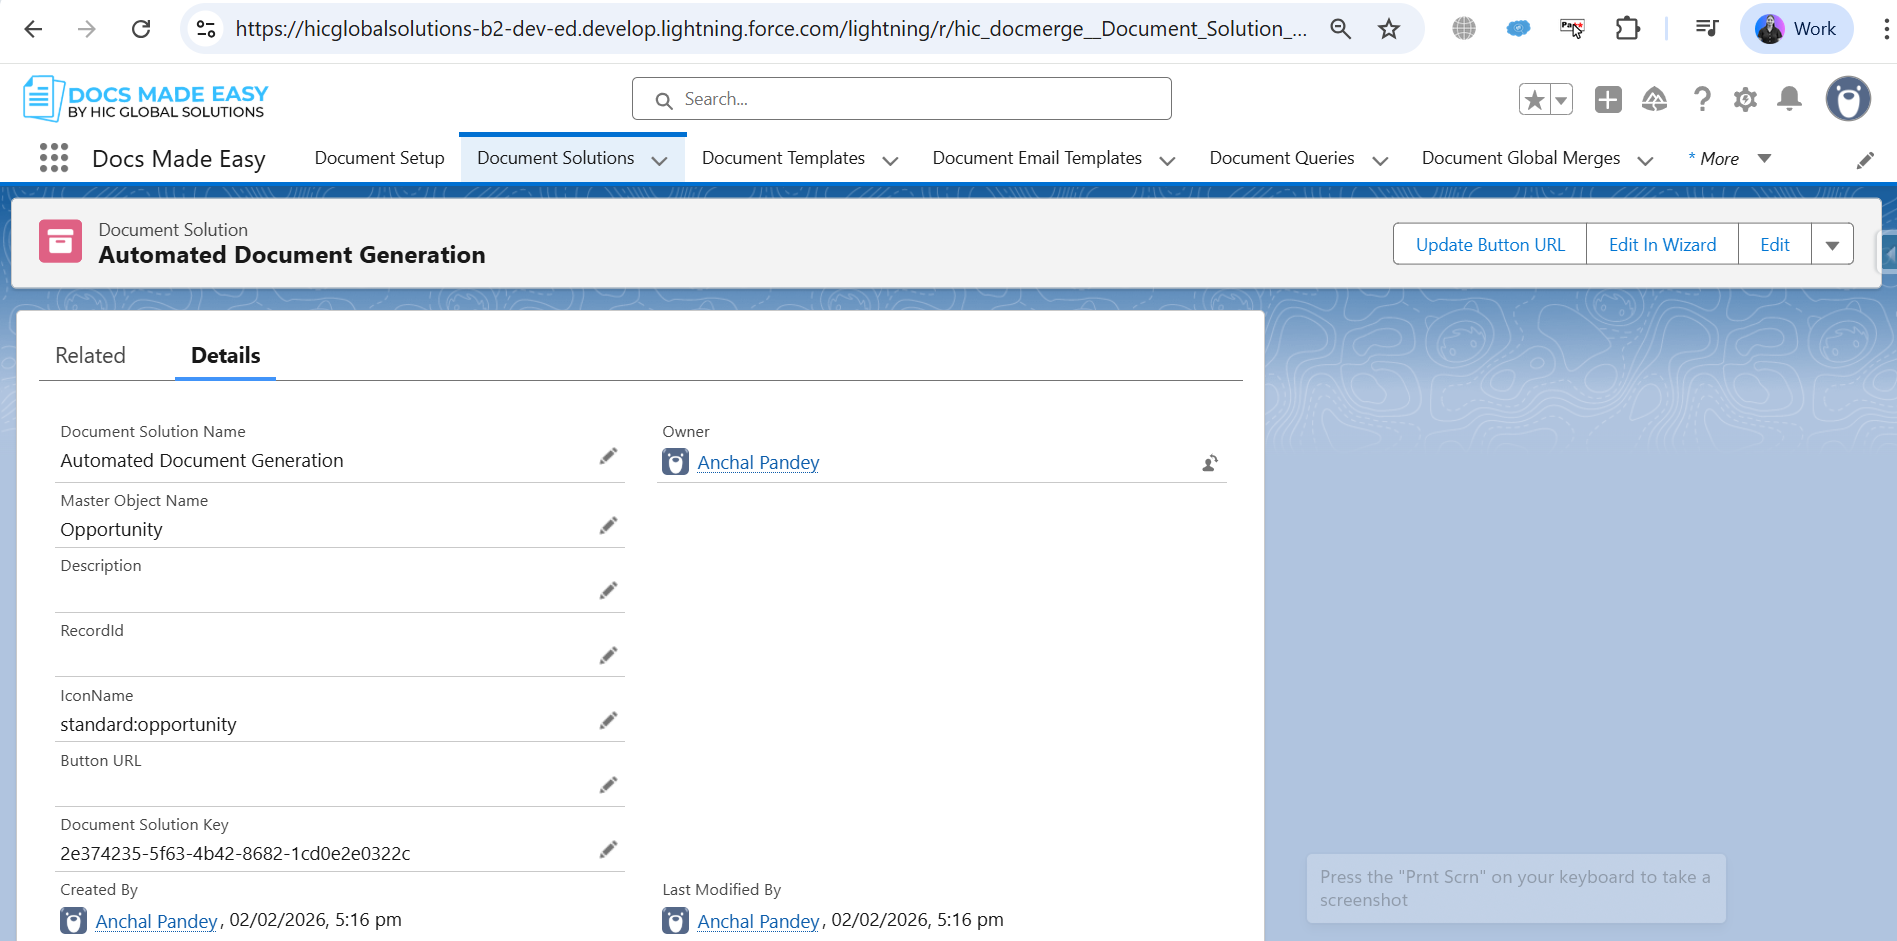Click the Salesforce Help question mark icon
The image size is (1897, 941).
1701,99
